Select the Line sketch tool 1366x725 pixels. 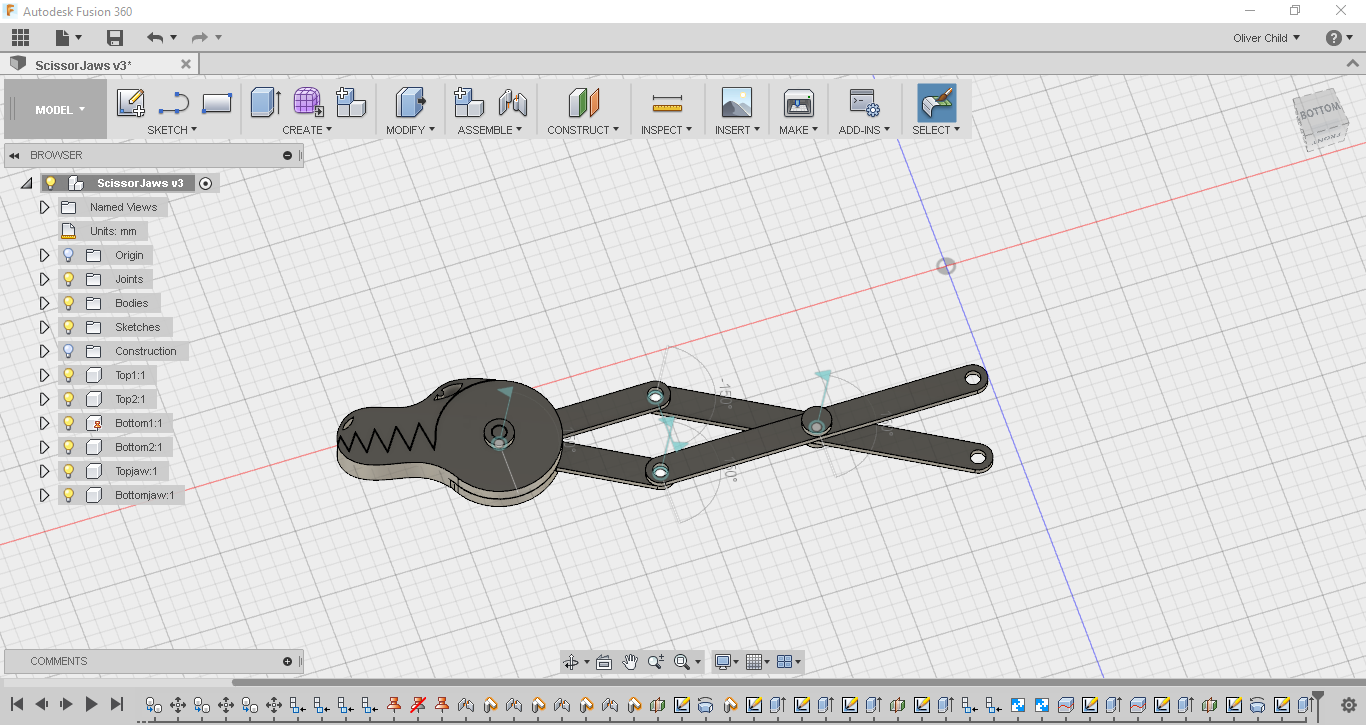[x=174, y=103]
